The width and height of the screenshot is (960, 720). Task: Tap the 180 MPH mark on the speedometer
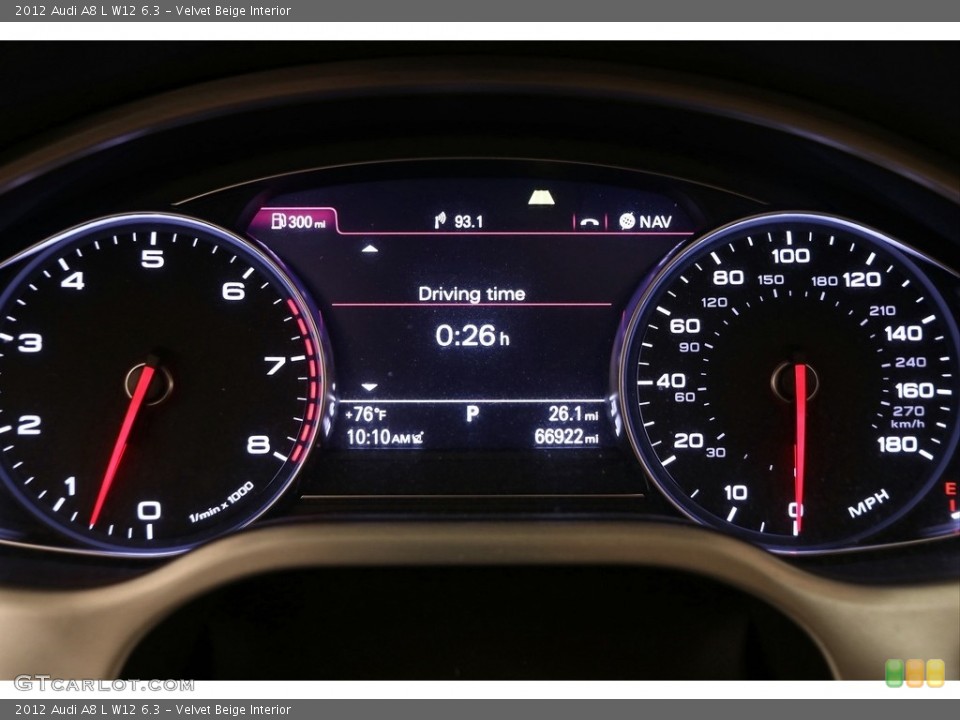[898, 444]
